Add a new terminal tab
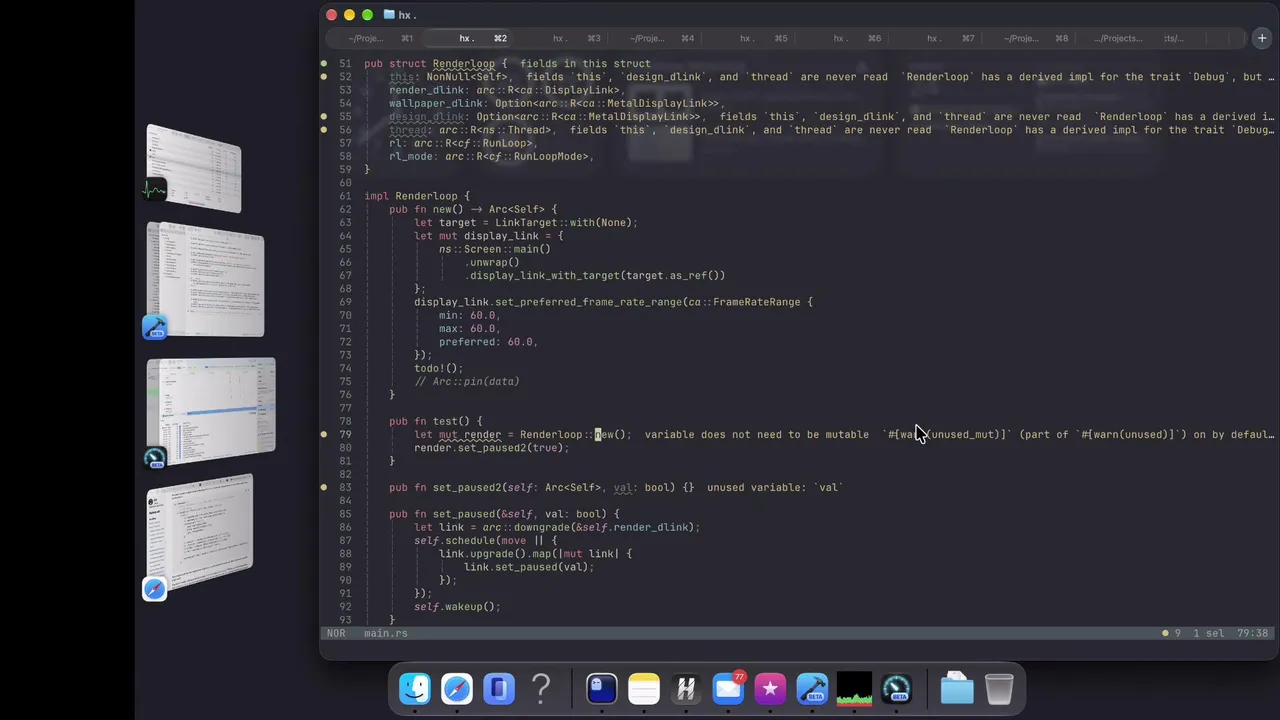The width and height of the screenshot is (1280, 720). 1262,38
